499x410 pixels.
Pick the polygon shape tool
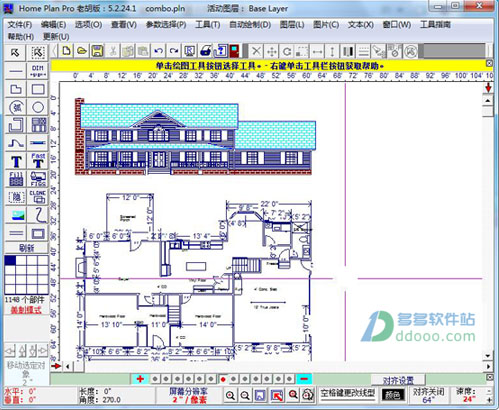15,89
